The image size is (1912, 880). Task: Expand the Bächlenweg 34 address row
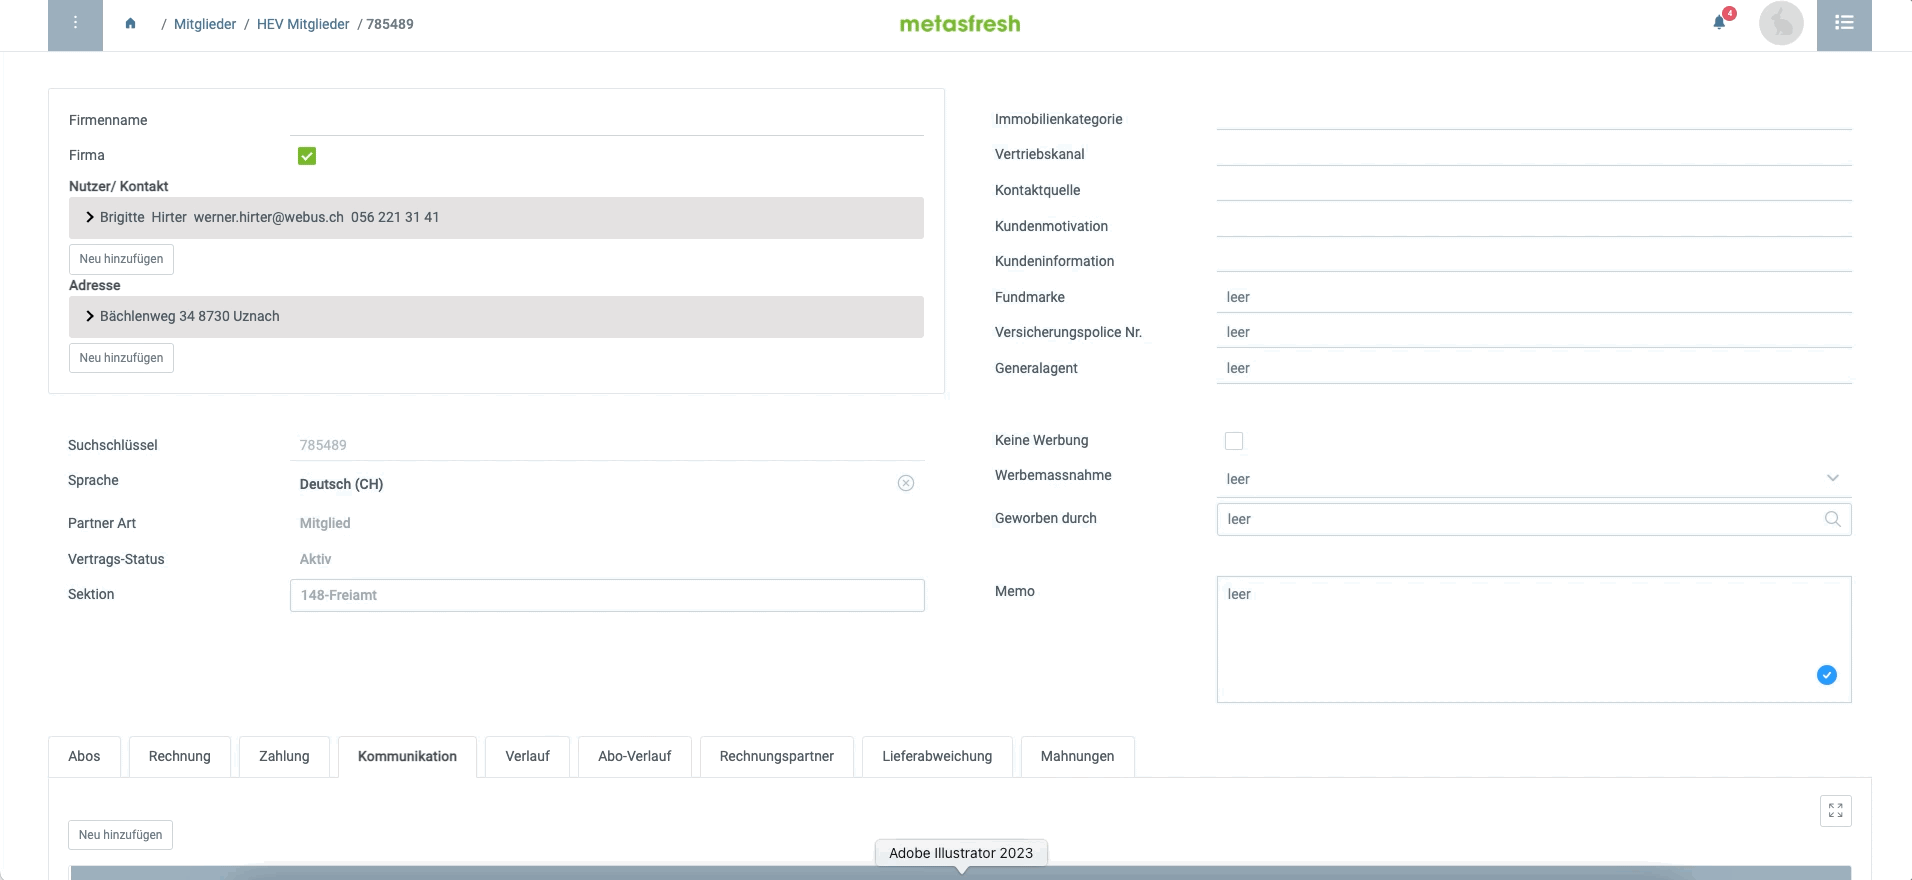[496, 316]
